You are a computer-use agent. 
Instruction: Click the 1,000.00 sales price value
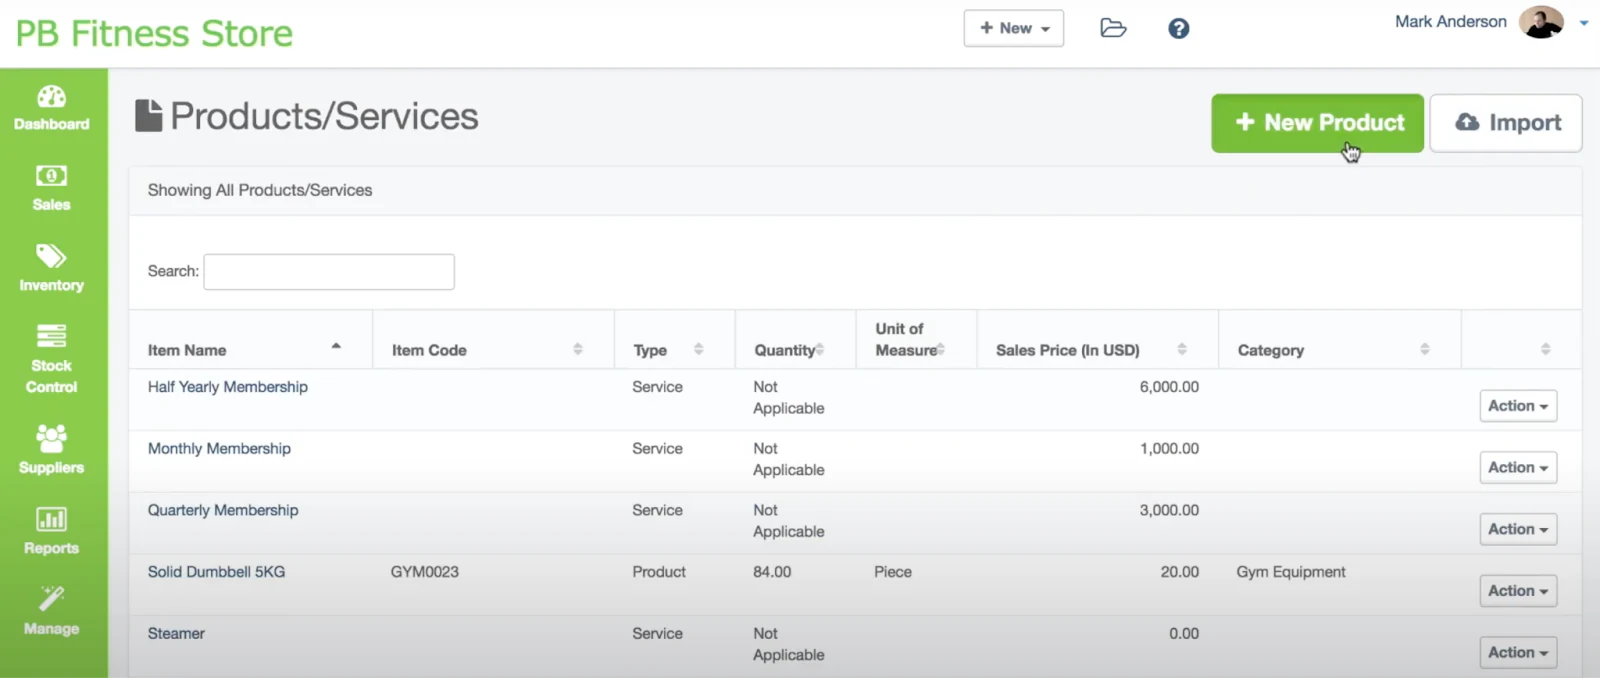1169,449
